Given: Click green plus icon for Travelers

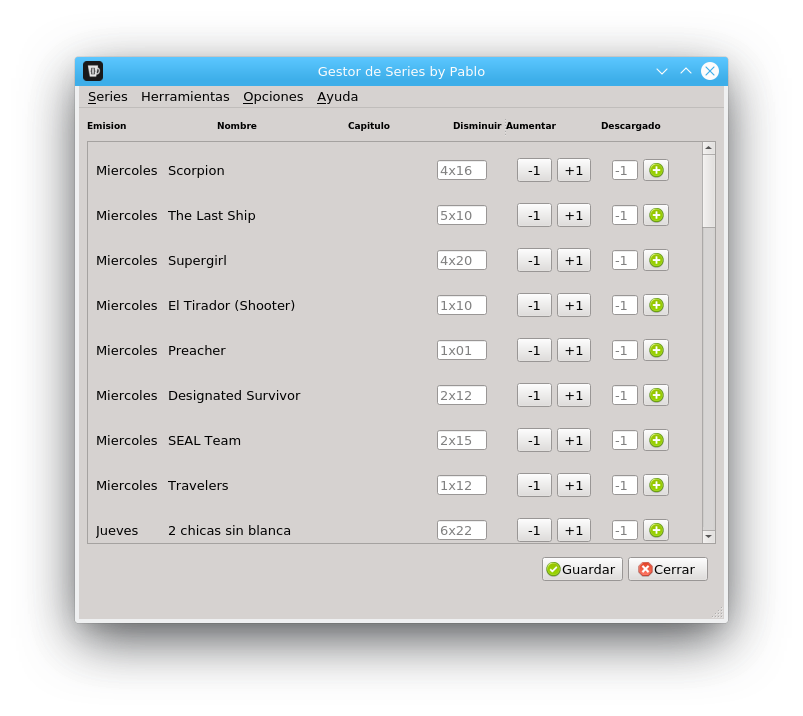Looking at the screenshot, I should coord(656,486).
